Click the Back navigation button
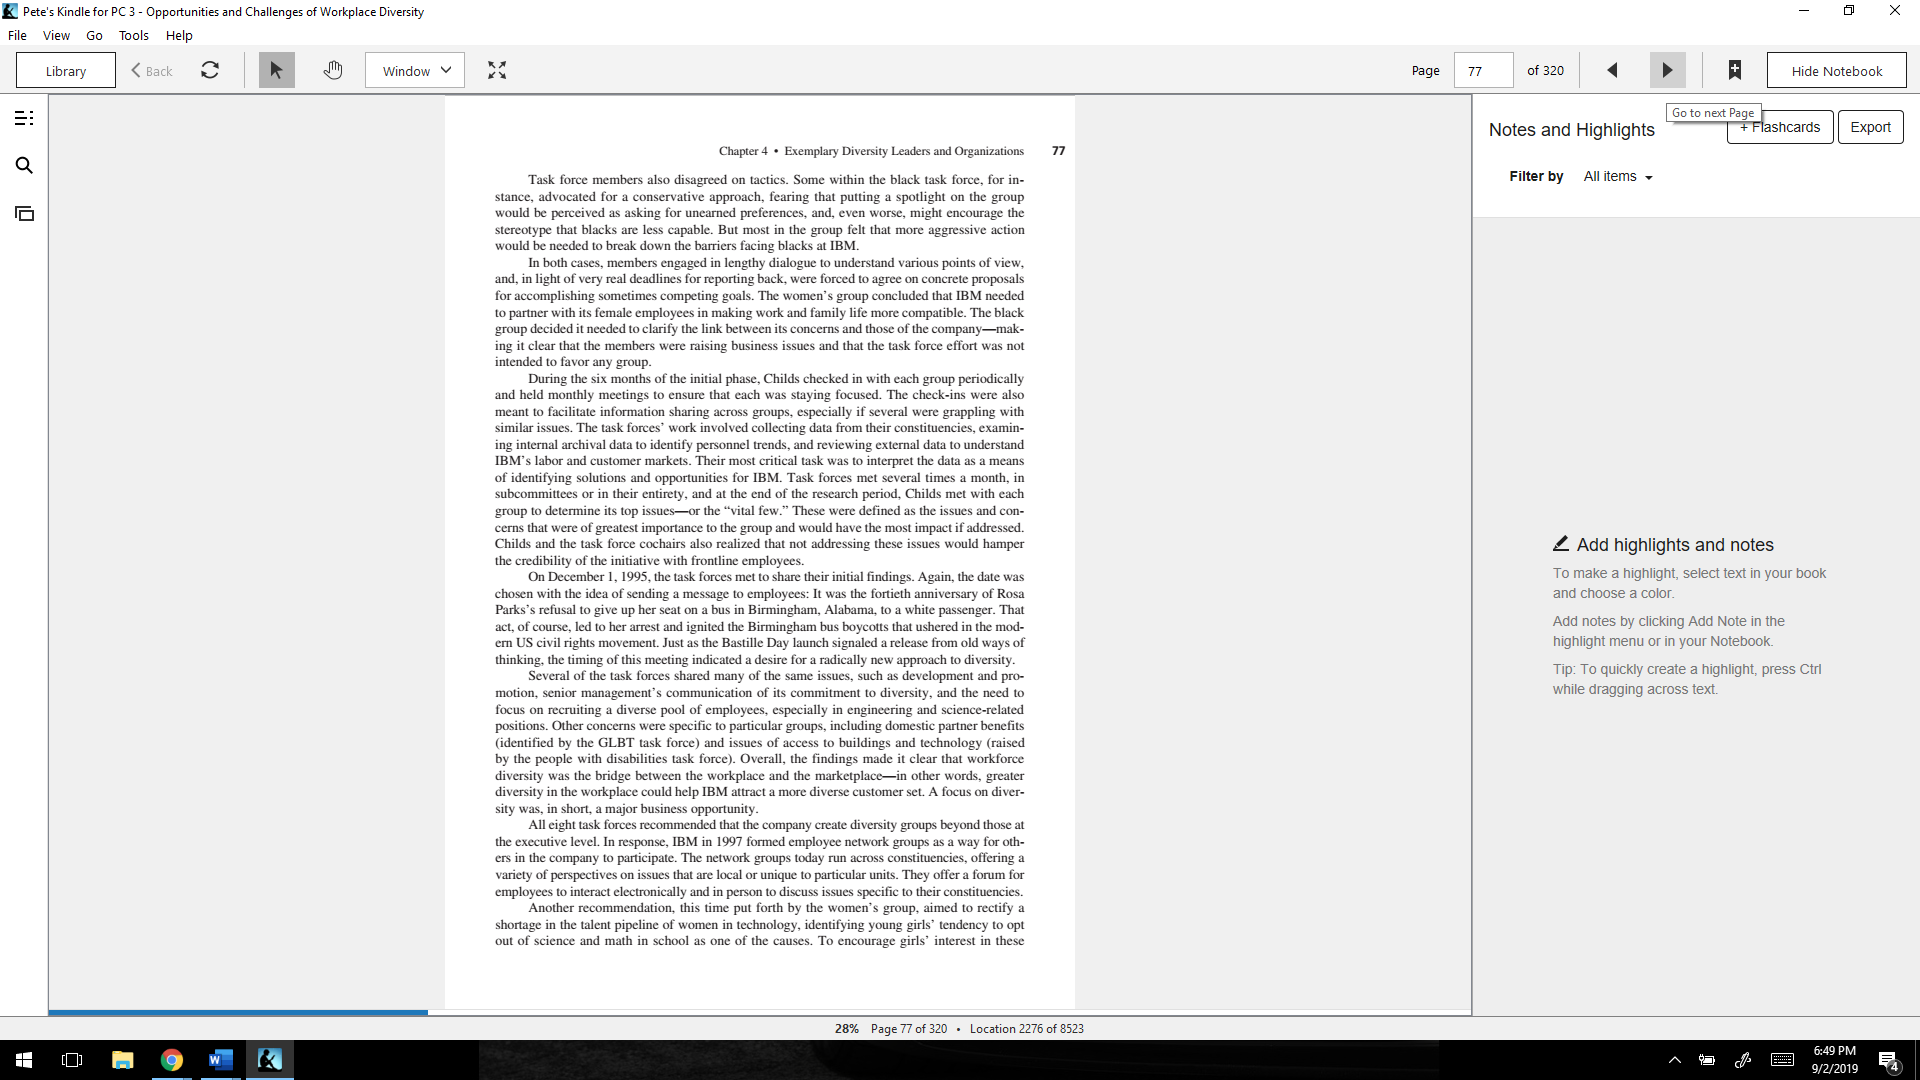Image resolution: width=1920 pixels, height=1080 pixels. 152,71
